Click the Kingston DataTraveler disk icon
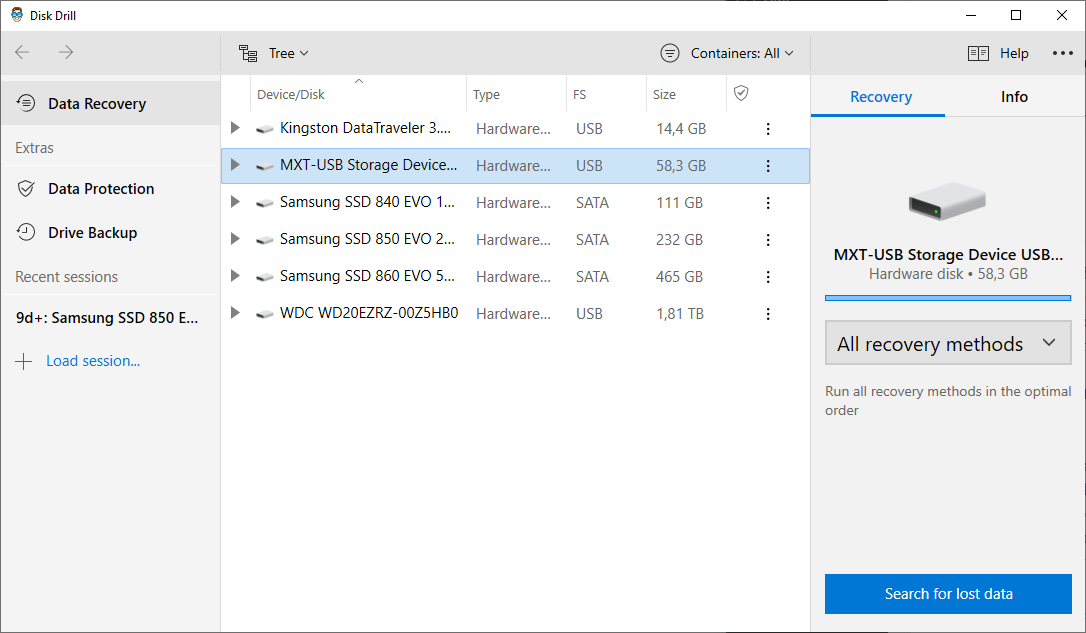1086x633 pixels. 264,130
